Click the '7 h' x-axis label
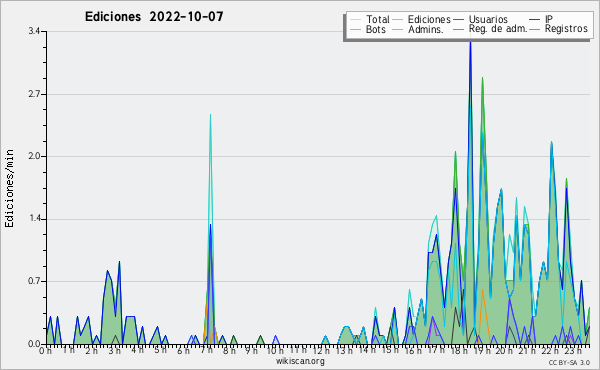600x370 pixels. (x=207, y=350)
